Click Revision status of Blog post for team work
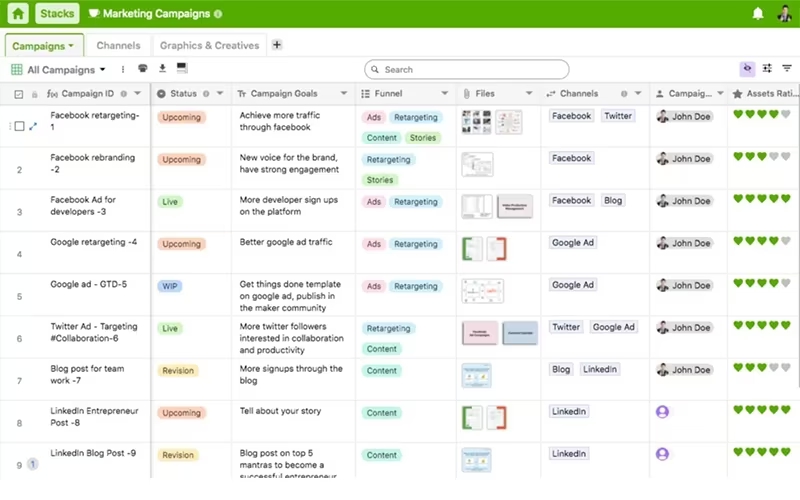This screenshot has height=500, width=800. [x=178, y=371]
